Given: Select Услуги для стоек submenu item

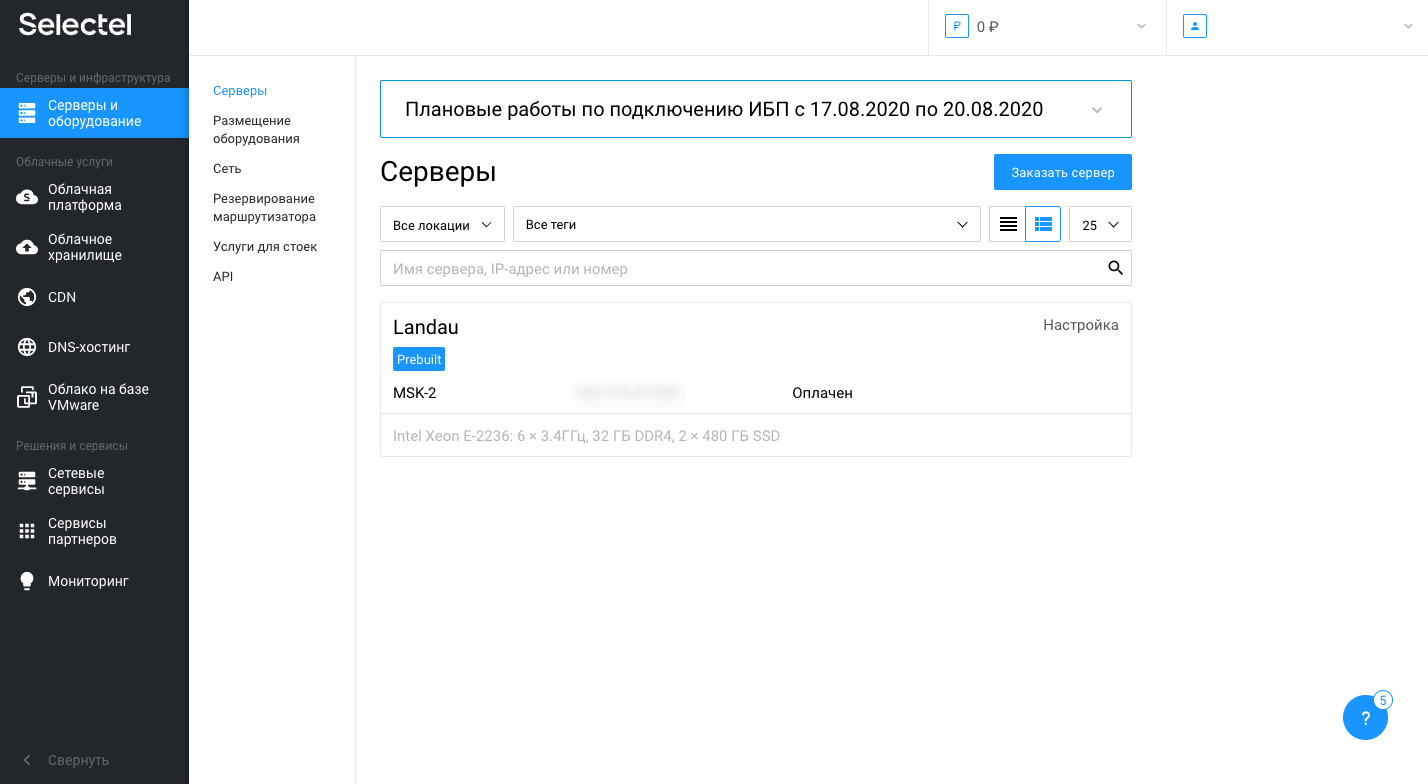Looking at the screenshot, I should pyautogui.click(x=265, y=247).
